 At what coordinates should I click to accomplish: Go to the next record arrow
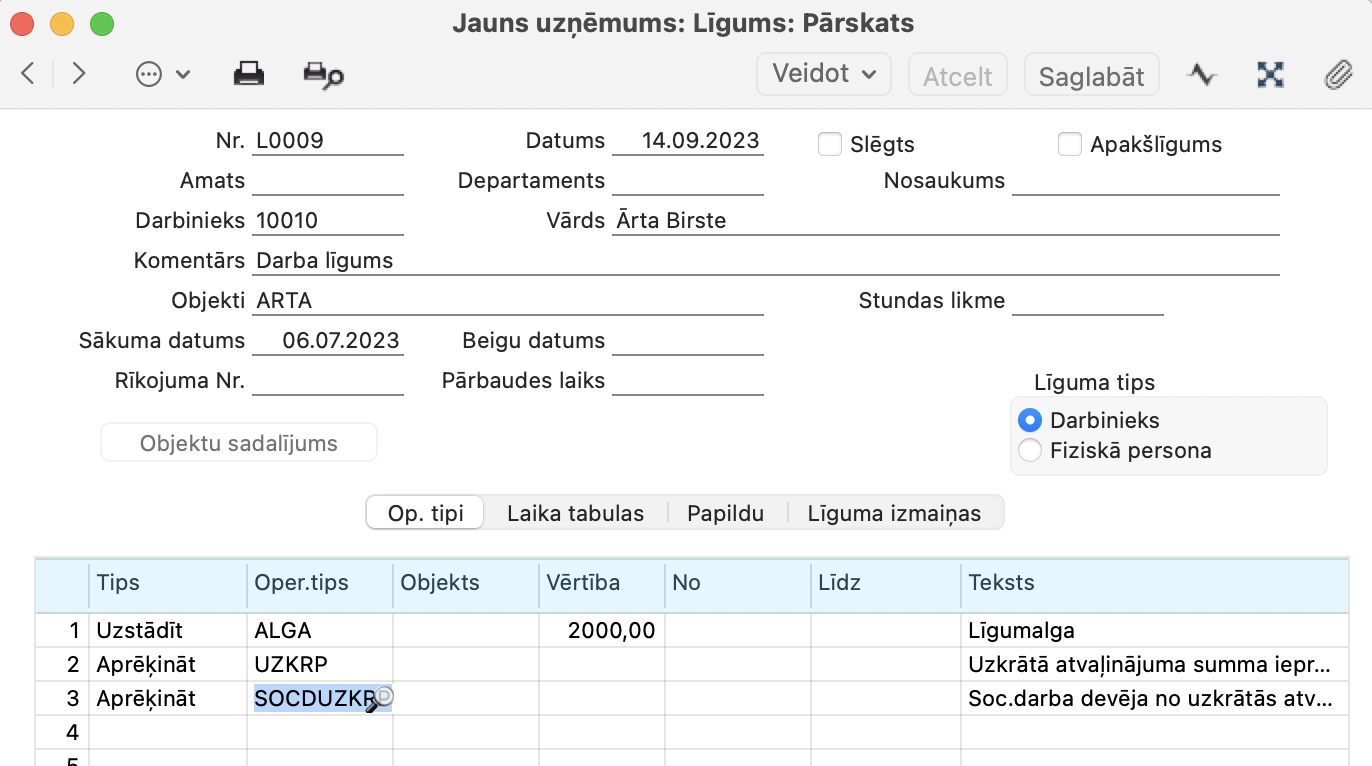pos(79,74)
